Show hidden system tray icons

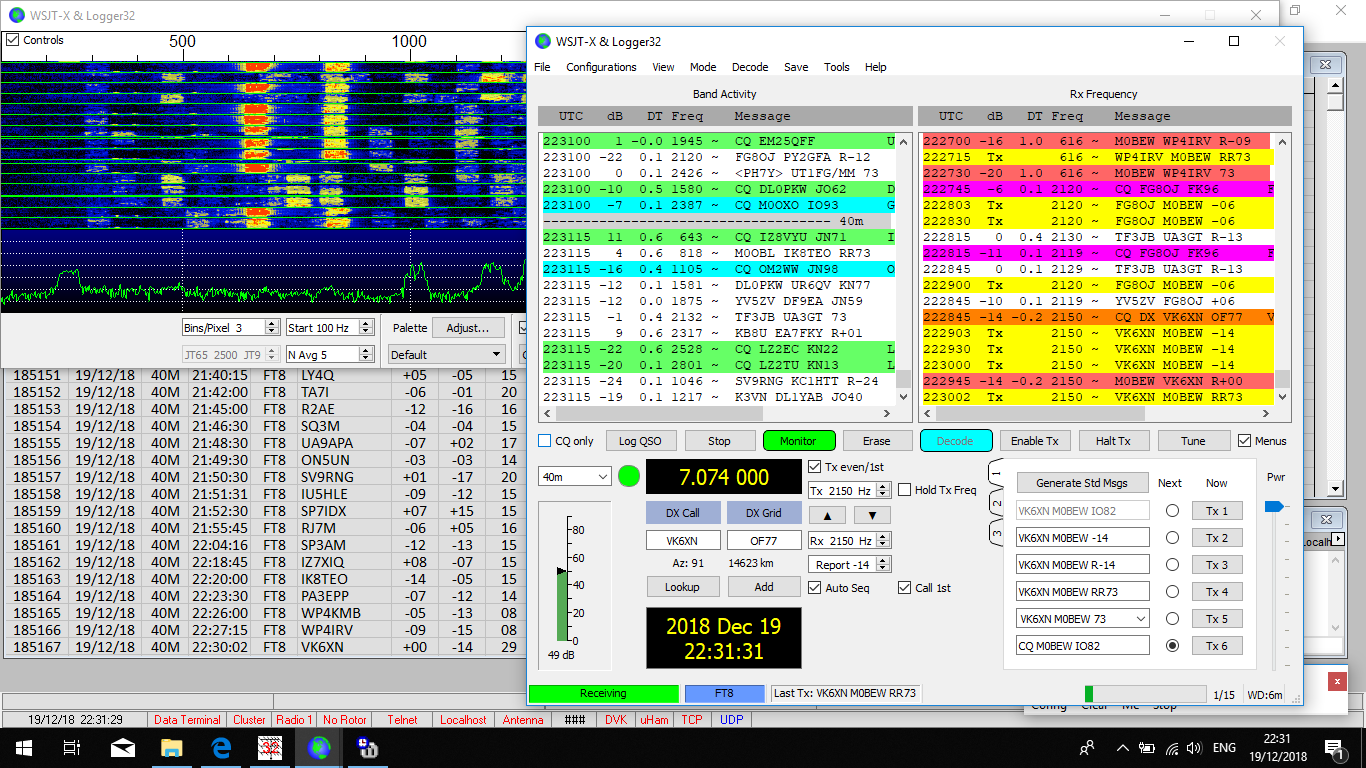[x=1122, y=748]
